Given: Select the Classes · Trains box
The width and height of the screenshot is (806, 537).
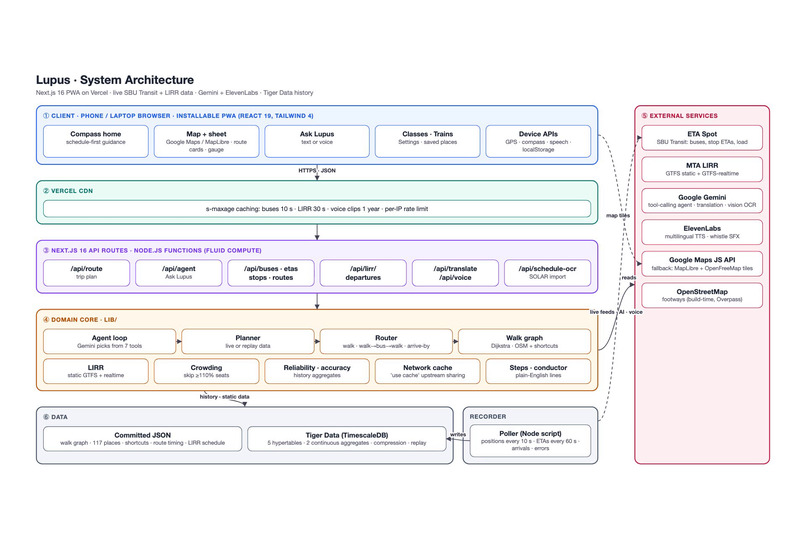Looking at the screenshot, I should [427, 141].
